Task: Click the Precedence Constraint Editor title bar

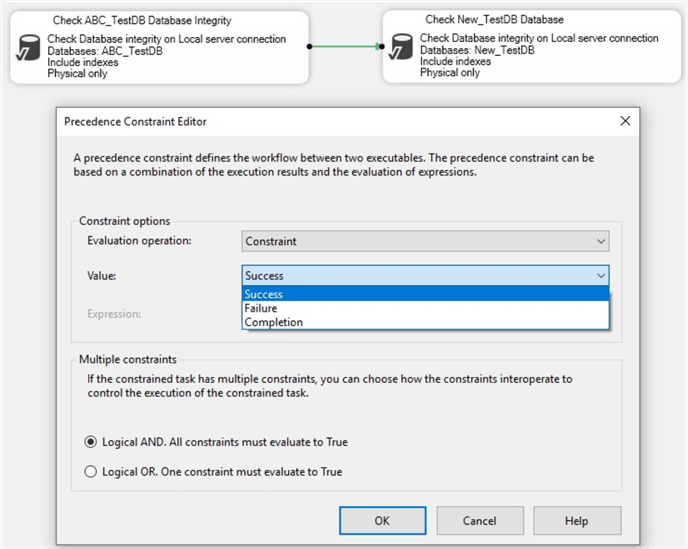Action: click(300, 121)
